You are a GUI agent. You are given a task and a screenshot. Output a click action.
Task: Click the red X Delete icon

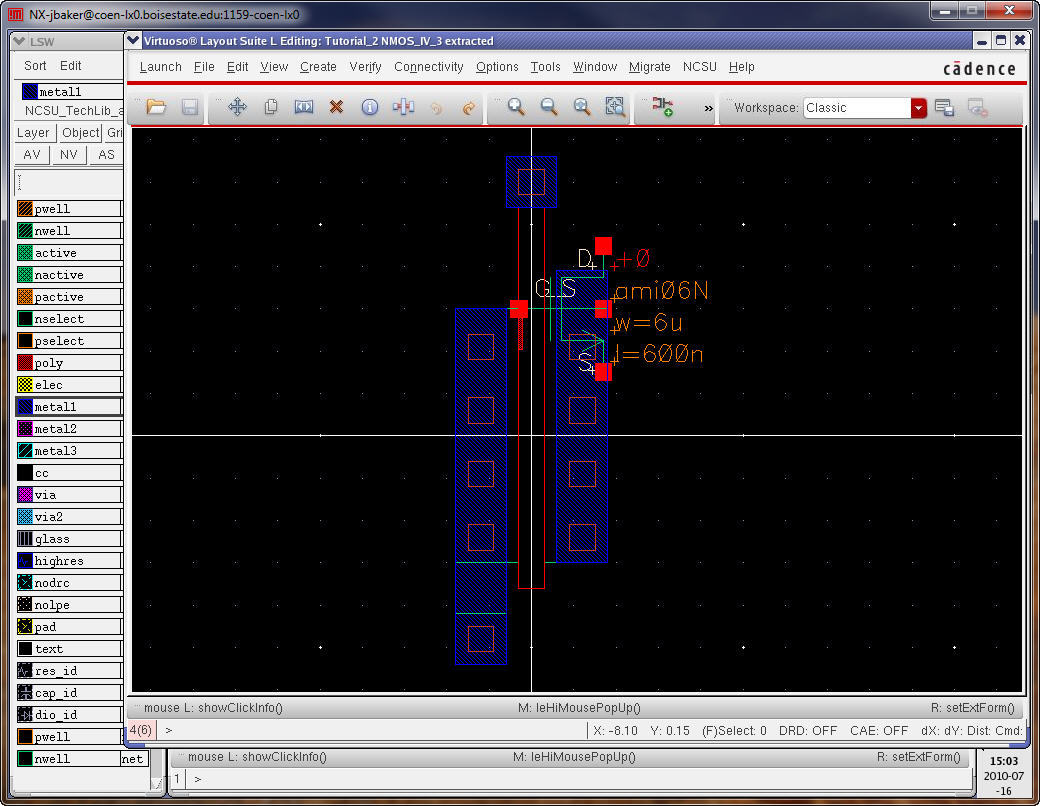[337, 107]
